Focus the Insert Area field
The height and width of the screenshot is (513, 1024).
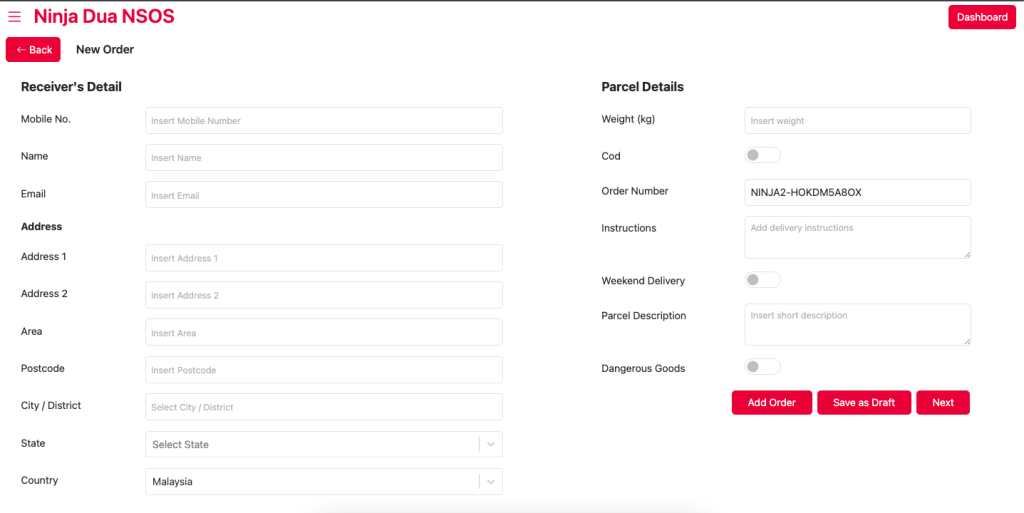324,332
